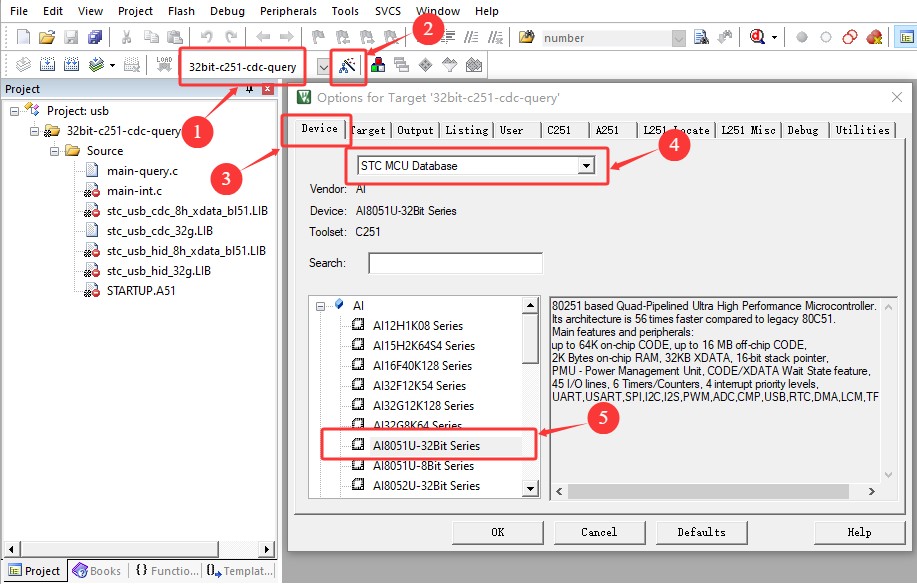Open the STC MCU Database dropdown

[586, 166]
